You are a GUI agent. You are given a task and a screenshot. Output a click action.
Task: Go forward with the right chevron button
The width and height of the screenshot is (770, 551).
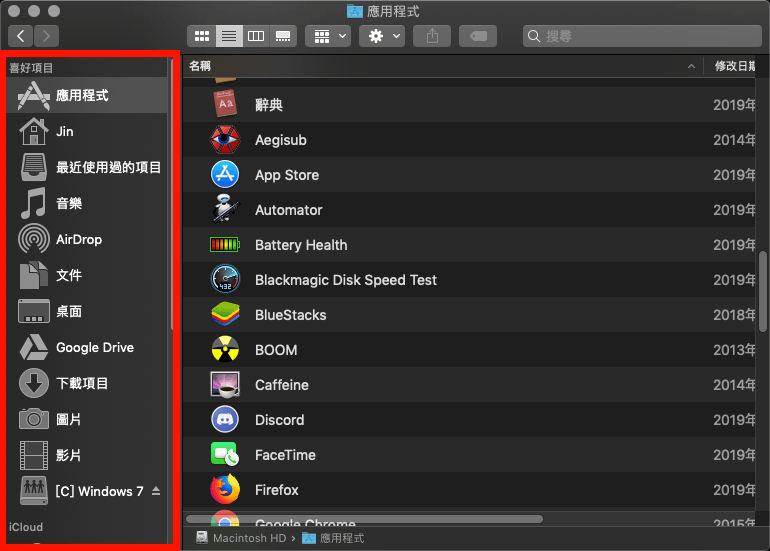point(46,36)
